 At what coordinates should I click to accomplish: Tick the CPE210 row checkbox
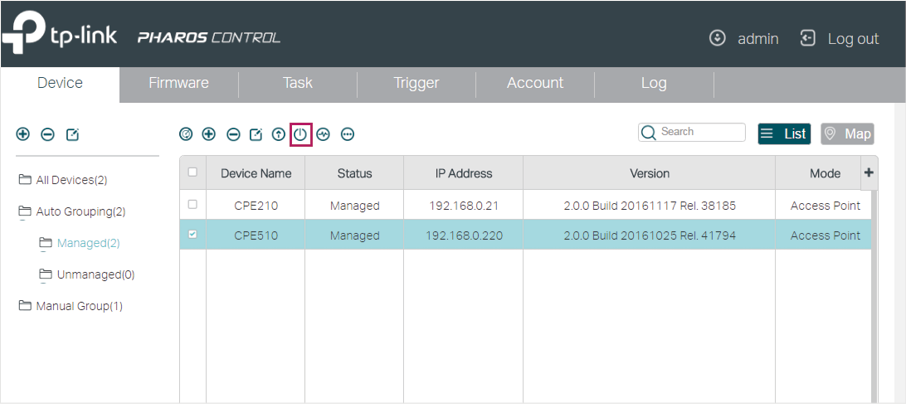tap(192, 205)
